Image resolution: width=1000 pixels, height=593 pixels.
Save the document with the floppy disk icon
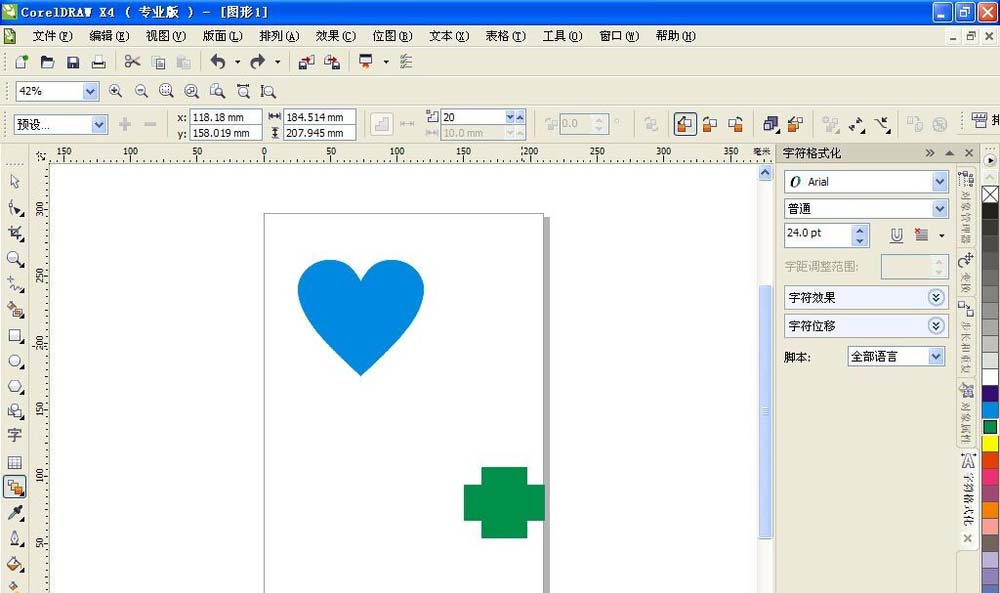click(73, 62)
